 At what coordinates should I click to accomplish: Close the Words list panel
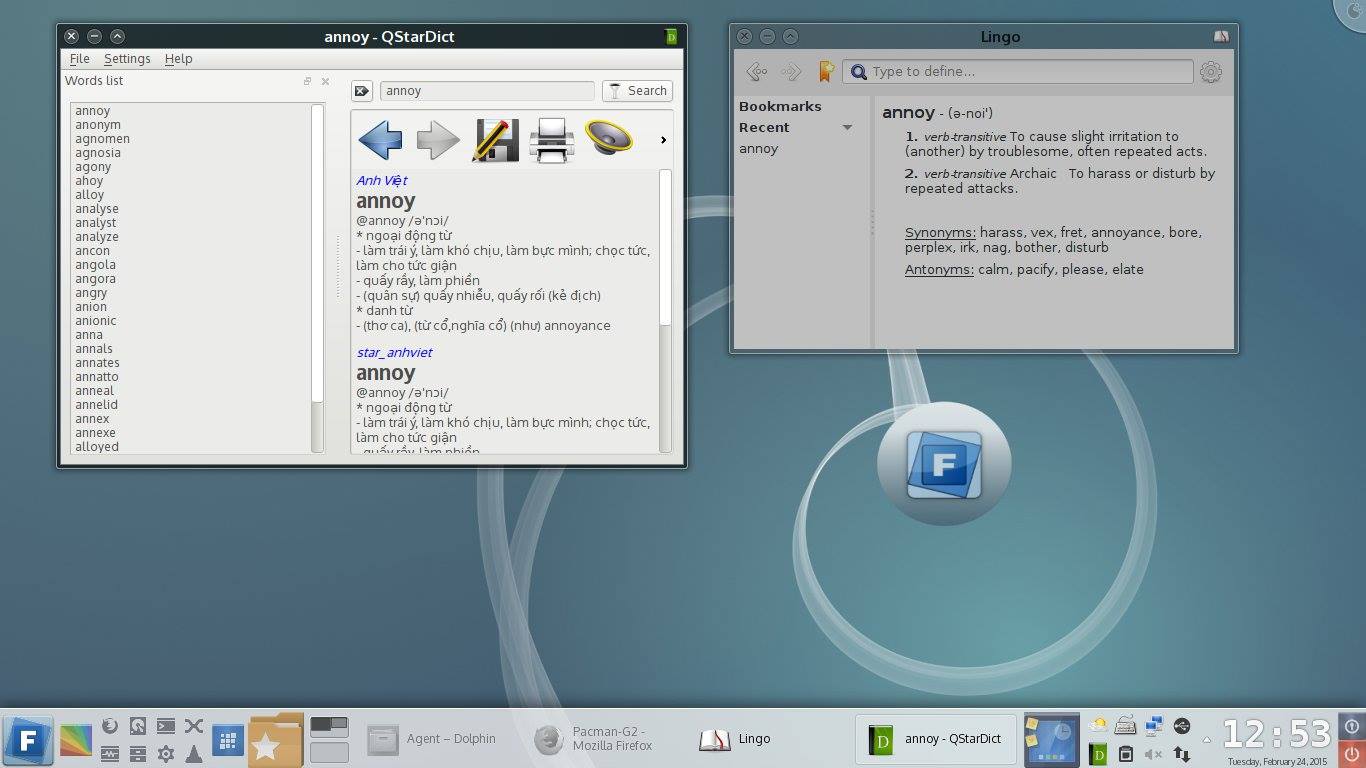[x=325, y=81]
